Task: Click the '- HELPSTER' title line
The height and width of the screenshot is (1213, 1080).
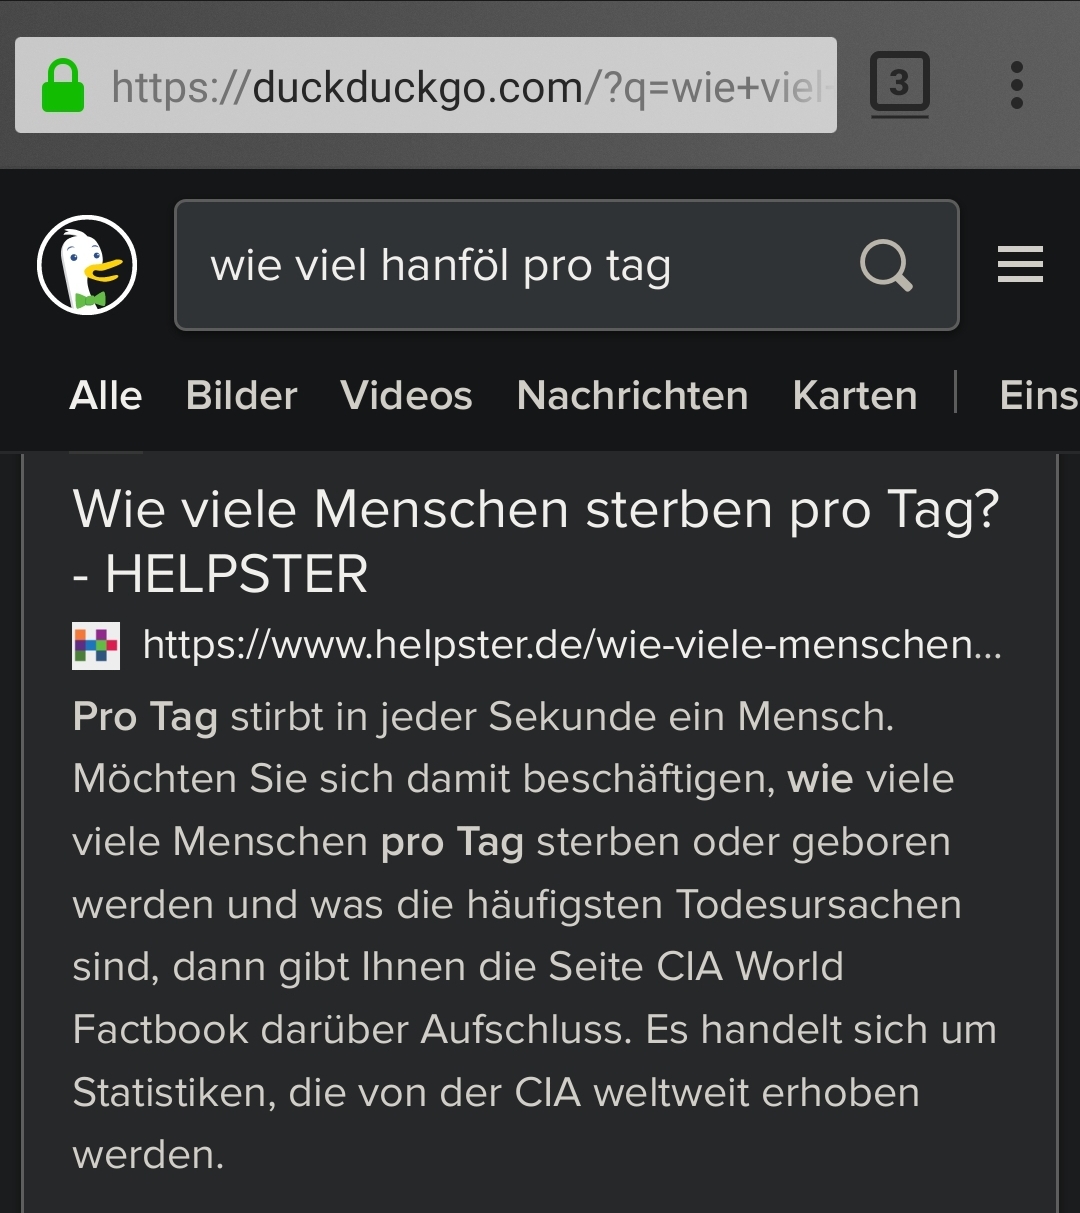Action: pos(221,574)
